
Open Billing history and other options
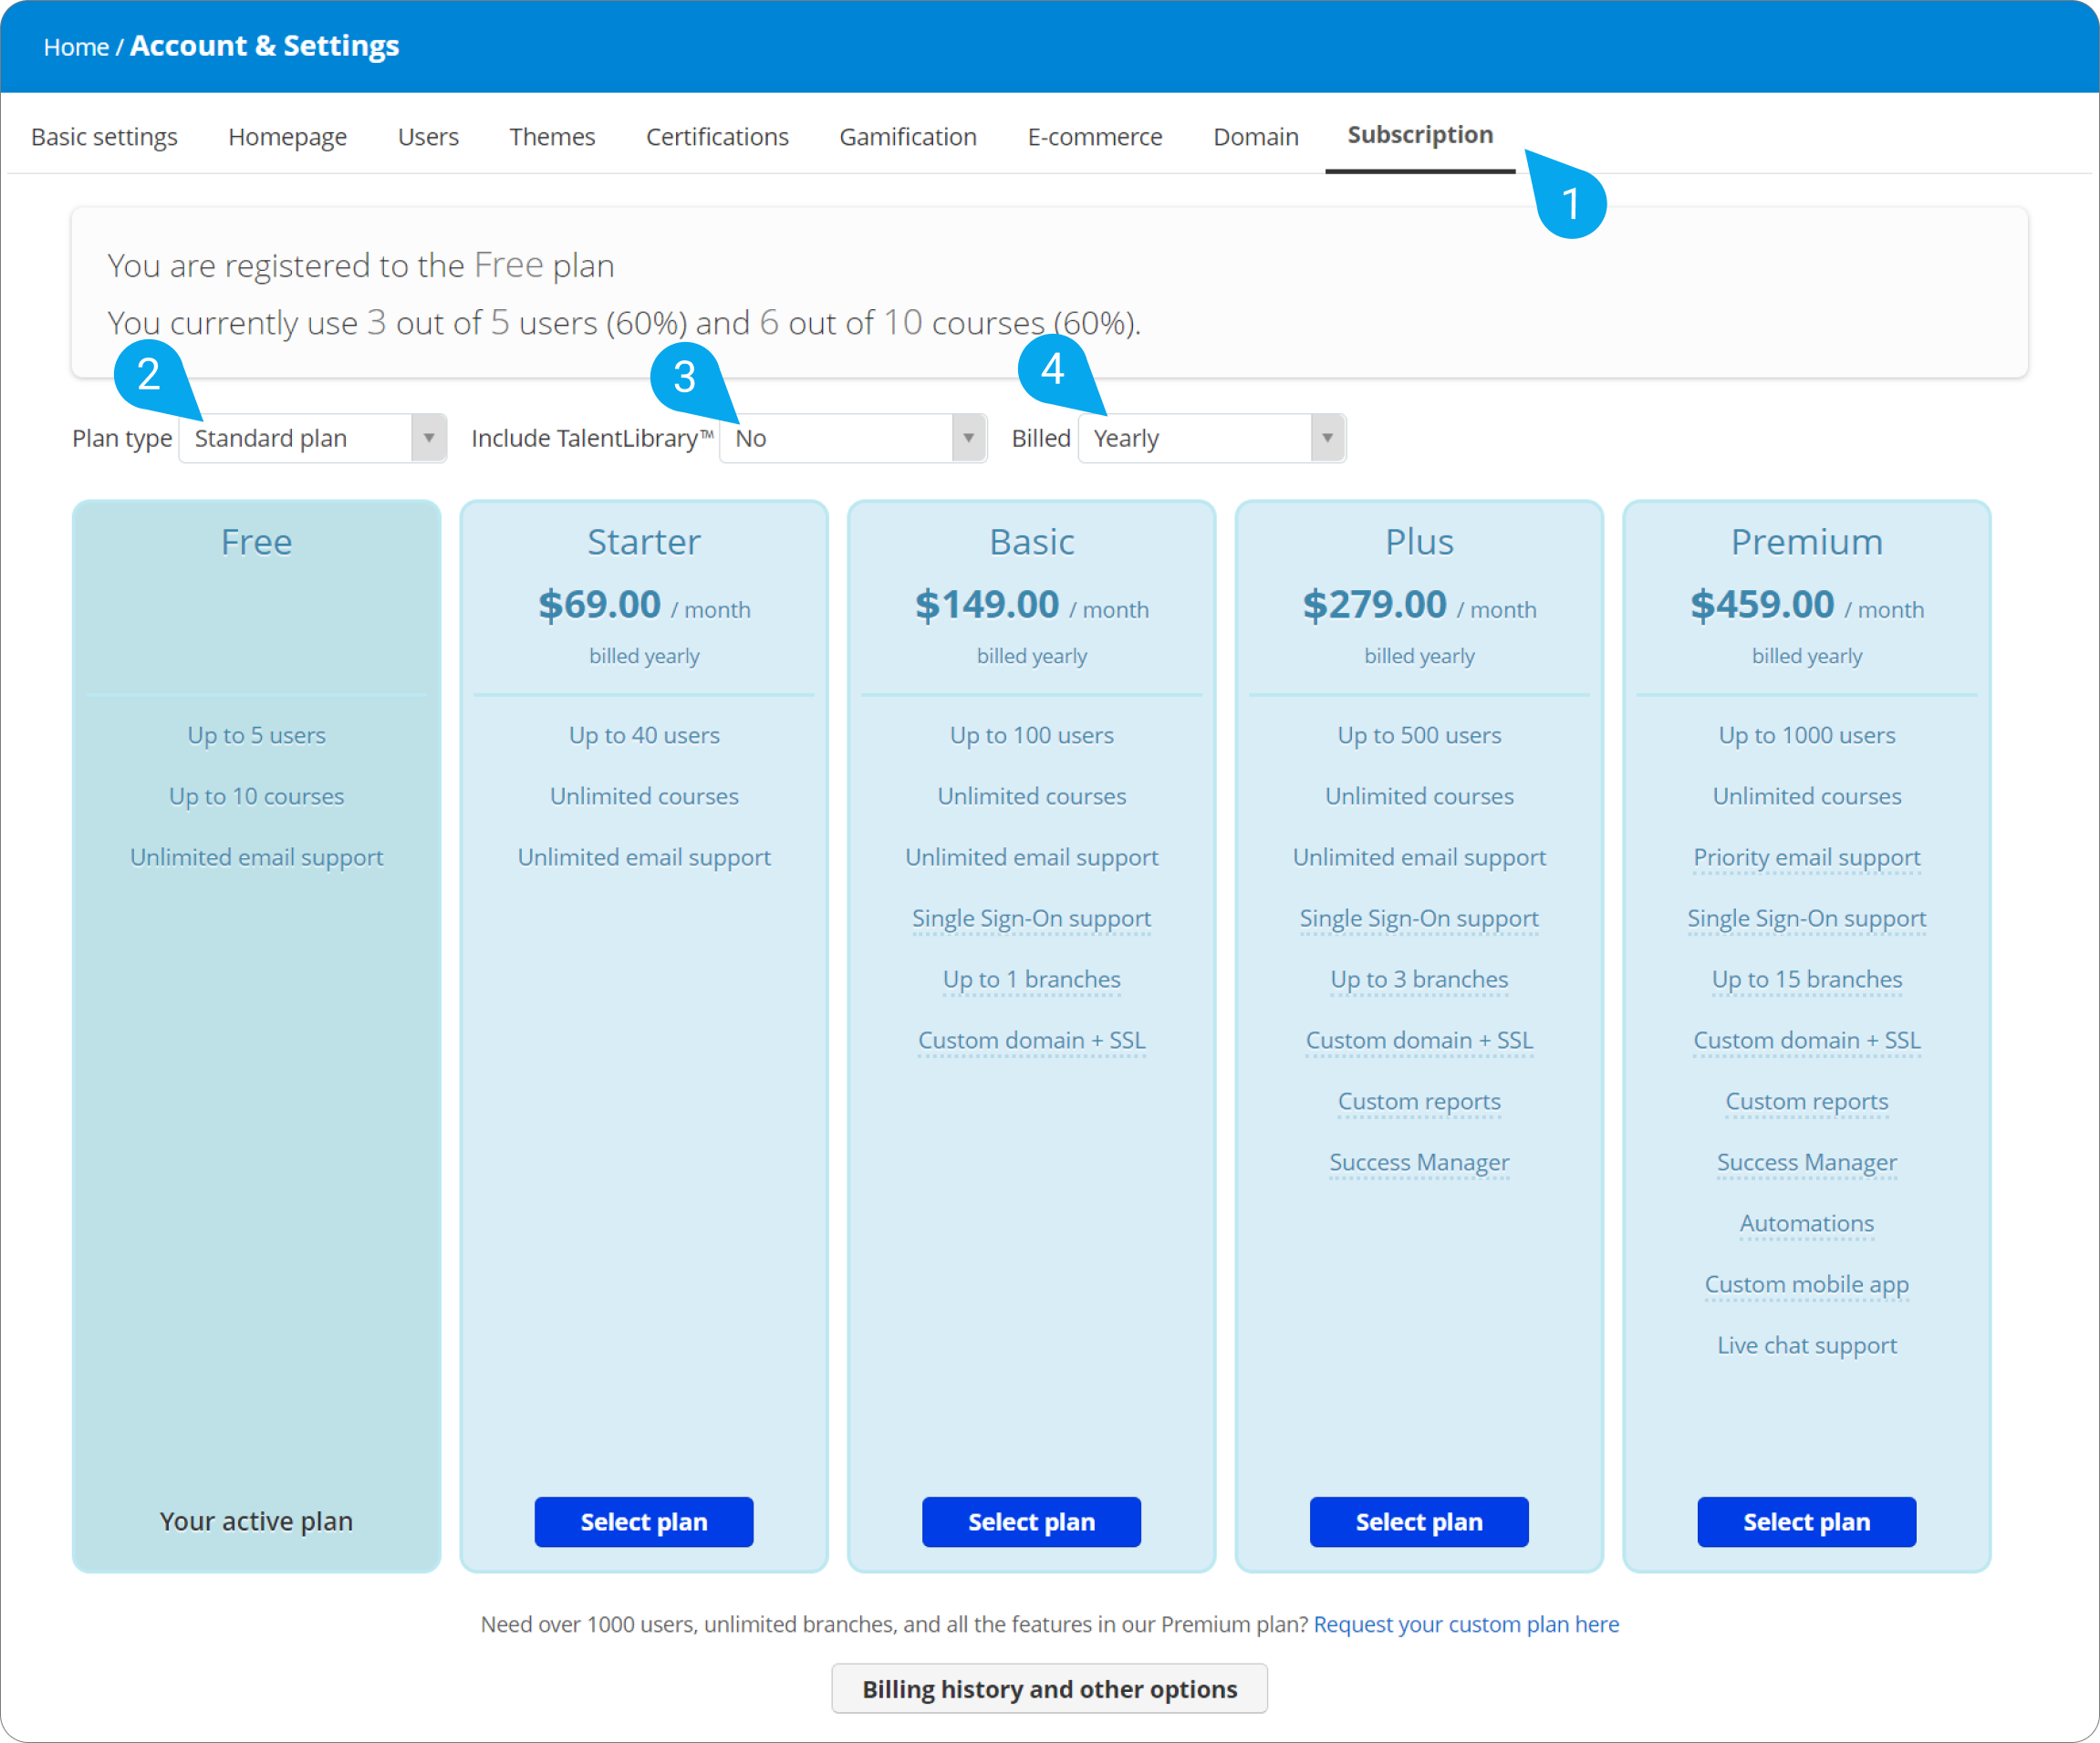pyautogui.click(x=1049, y=1689)
